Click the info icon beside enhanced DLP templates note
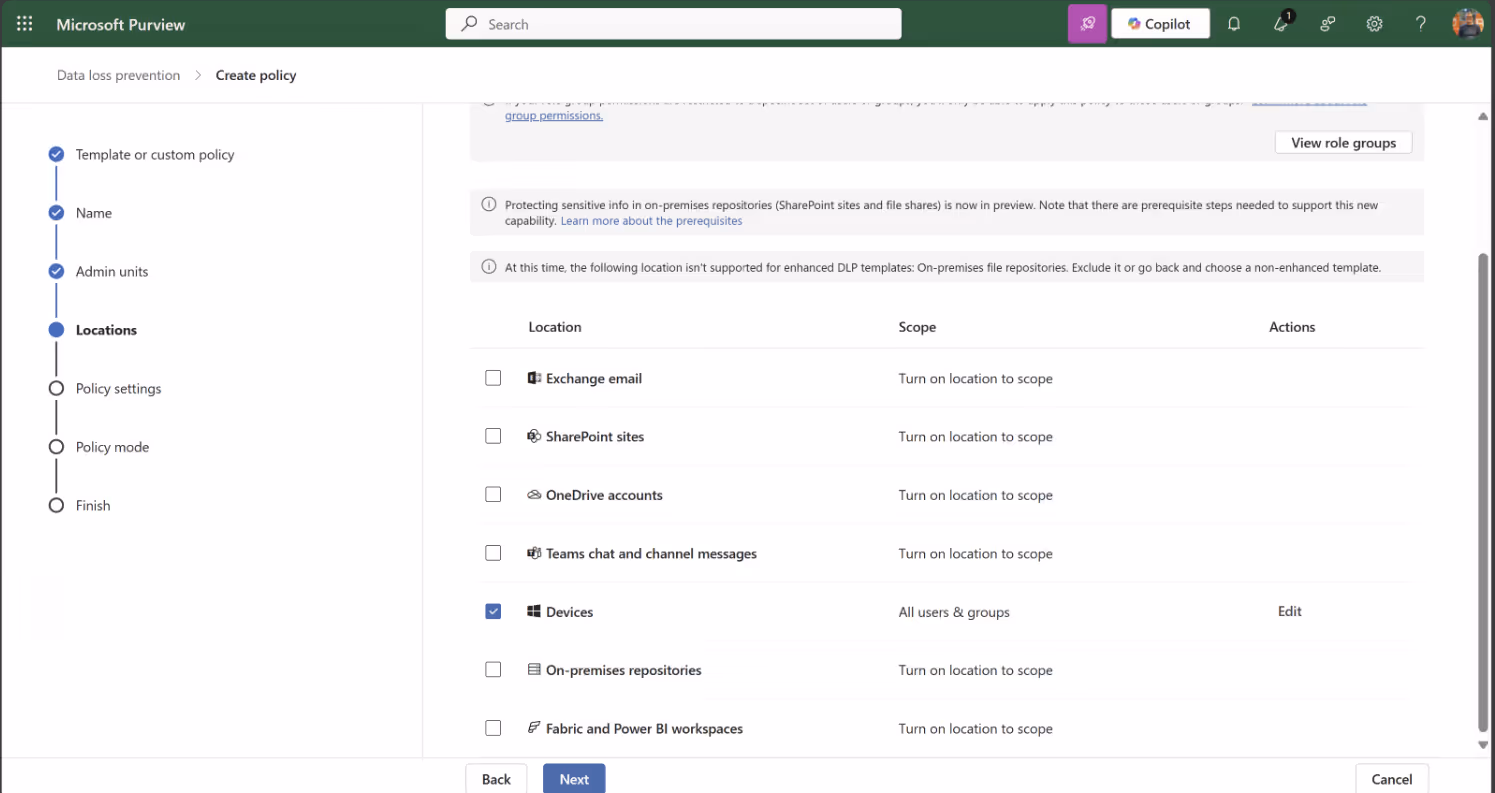Viewport: 1495px width, 793px height. 489,267
